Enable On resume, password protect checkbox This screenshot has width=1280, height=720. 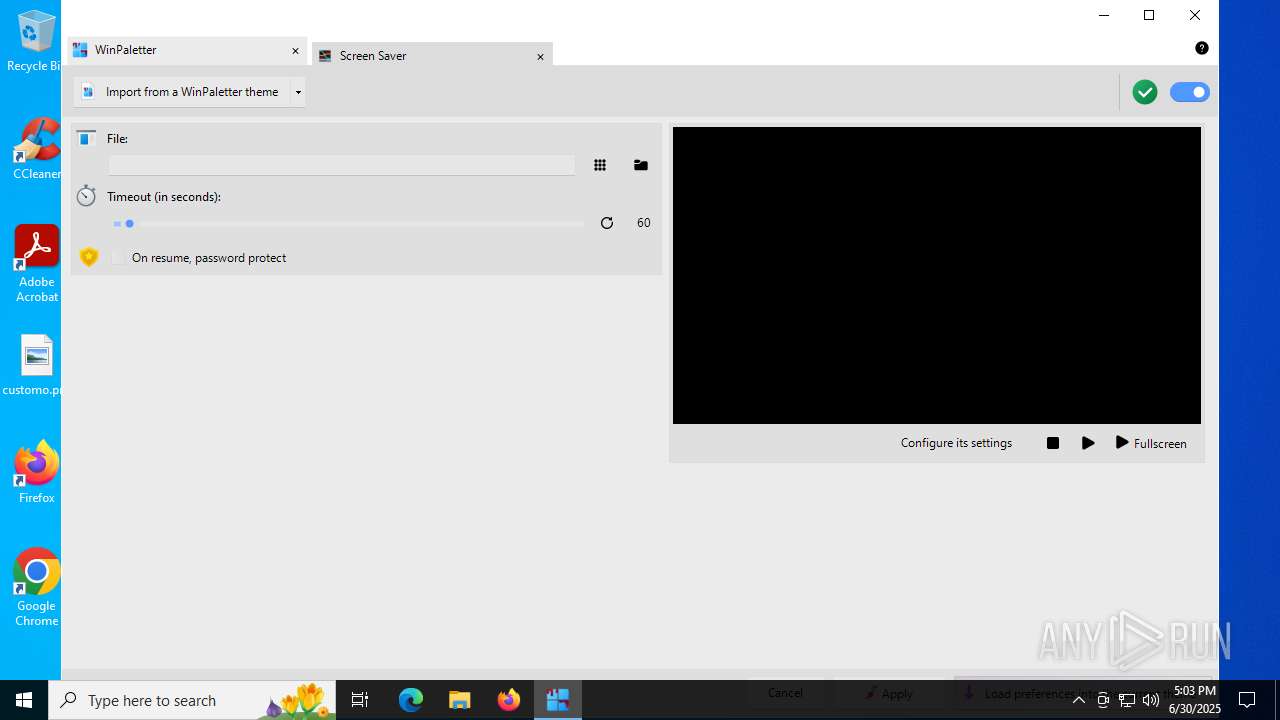119,258
